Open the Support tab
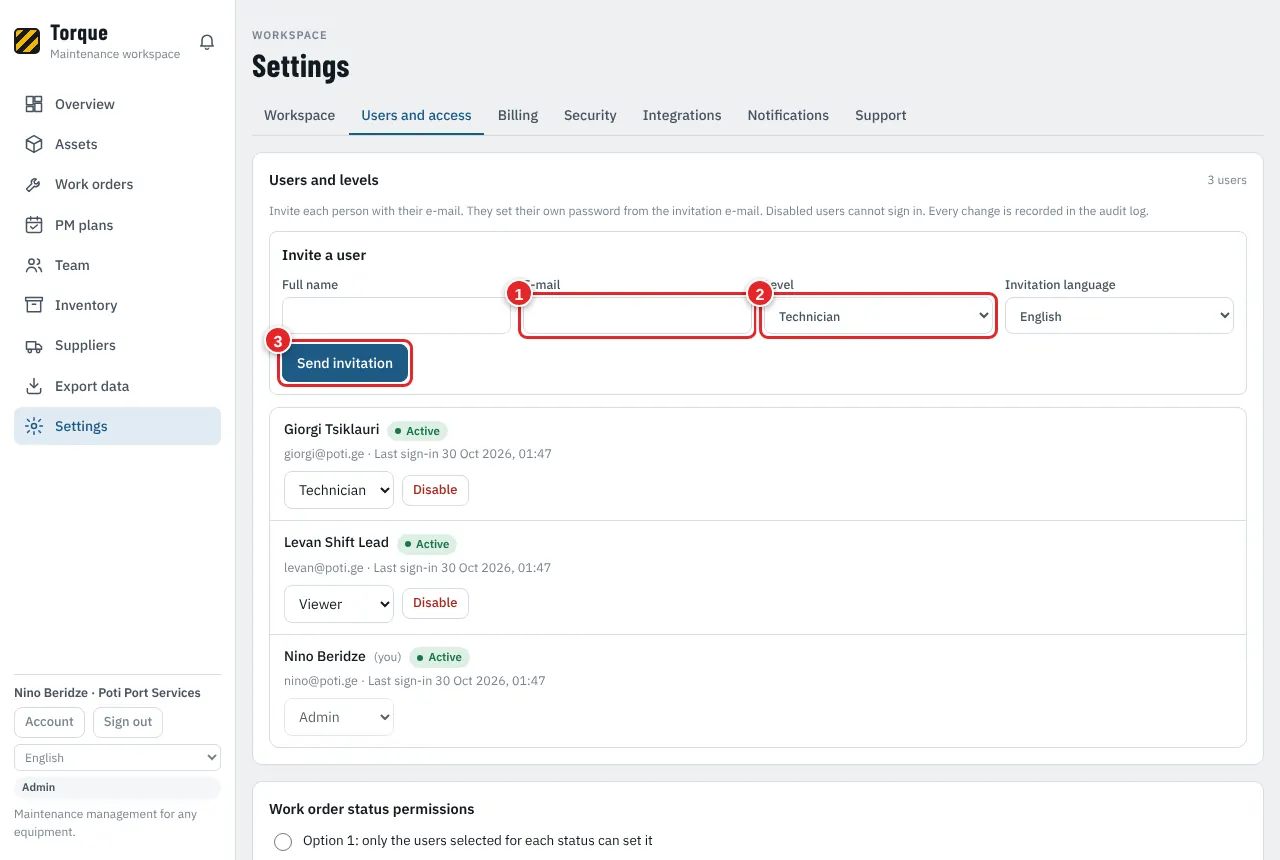This screenshot has width=1280, height=860. (x=880, y=115)
